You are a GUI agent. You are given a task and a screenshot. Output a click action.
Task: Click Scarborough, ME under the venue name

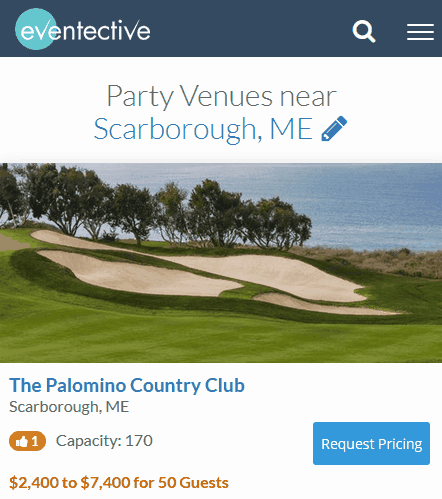(x=69, y=407)
